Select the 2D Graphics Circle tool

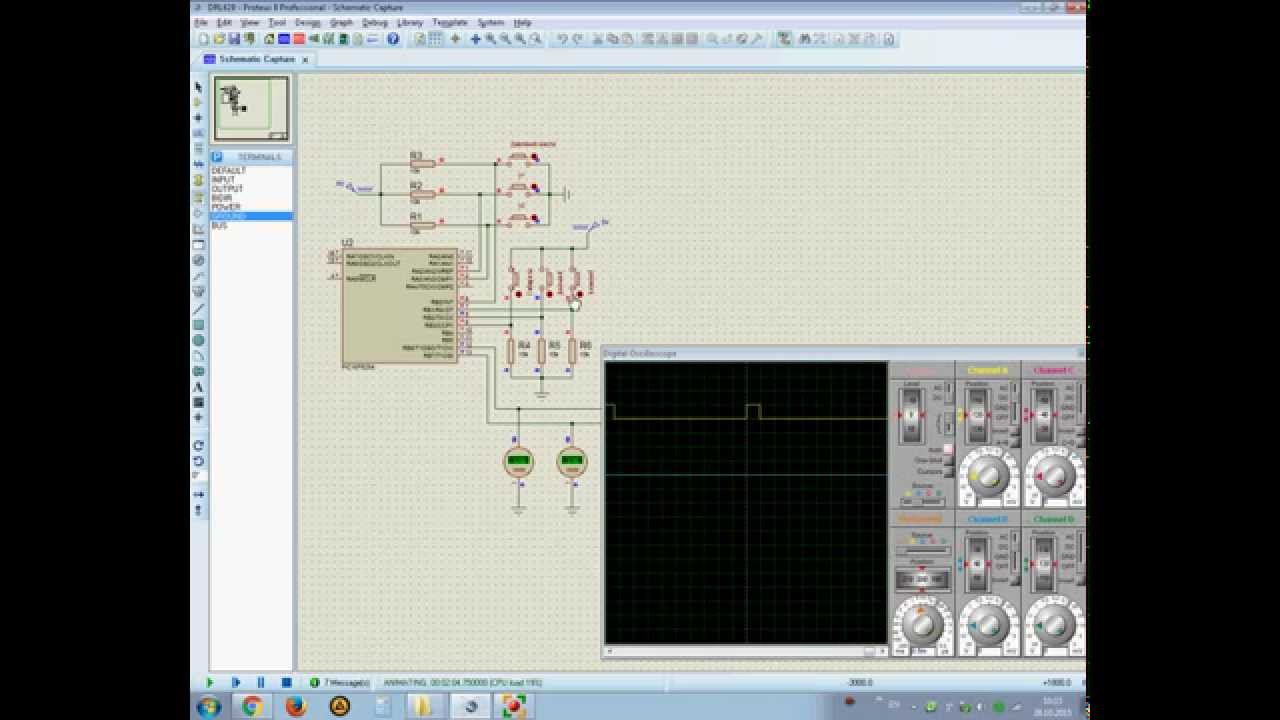198,340
